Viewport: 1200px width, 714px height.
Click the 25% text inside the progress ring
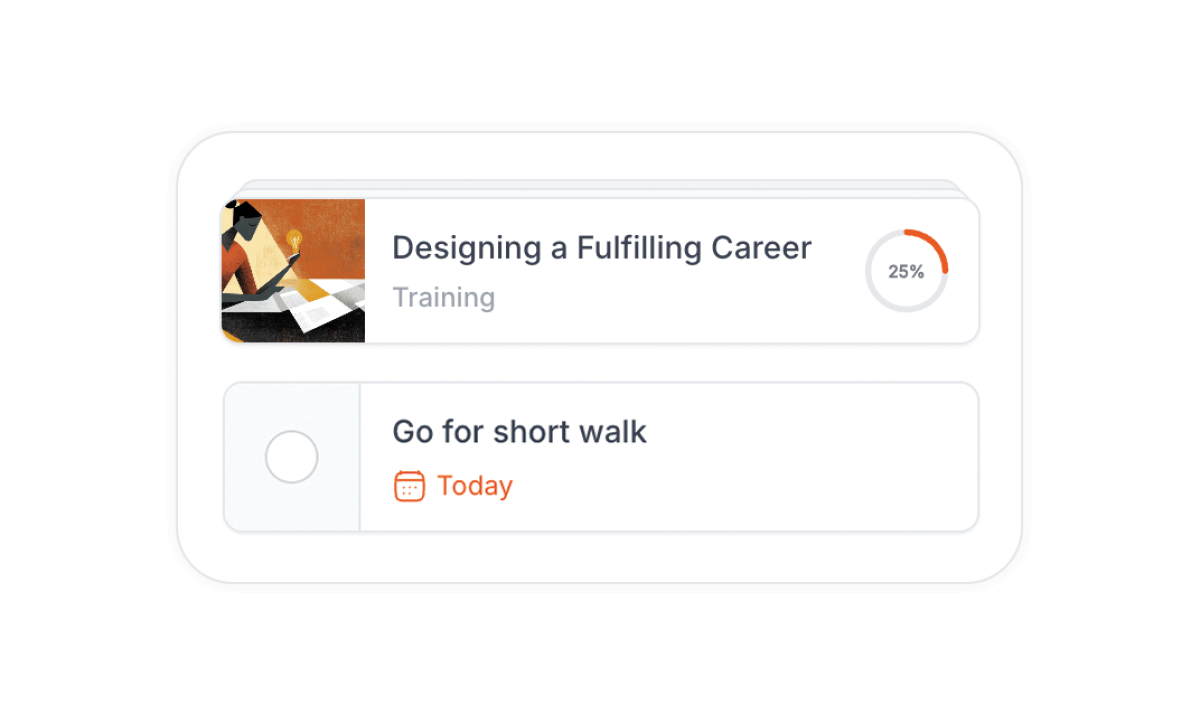(906, 271)
